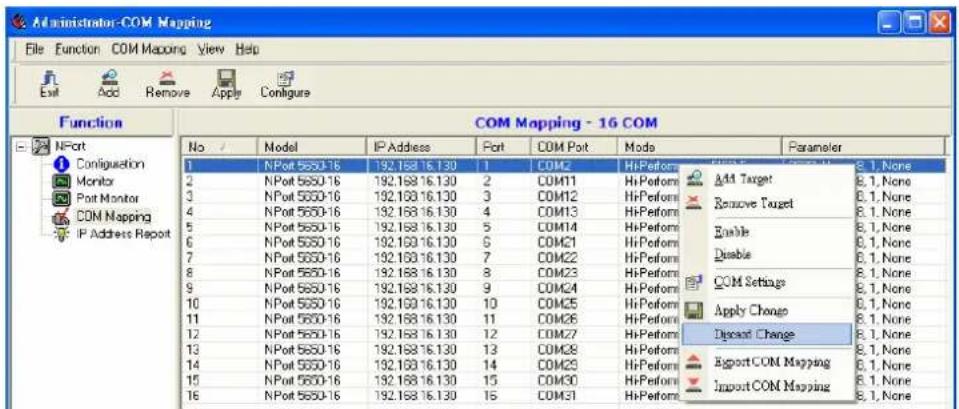Open IP Address Report in the tree
This screenshot has width=959, height=409.
(122, 234)
